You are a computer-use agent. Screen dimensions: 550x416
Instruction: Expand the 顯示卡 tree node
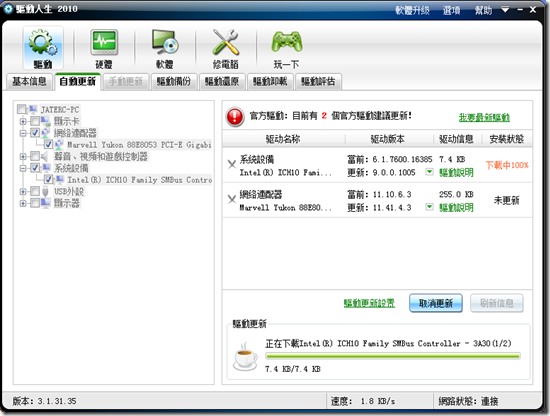tap(23, 121)
